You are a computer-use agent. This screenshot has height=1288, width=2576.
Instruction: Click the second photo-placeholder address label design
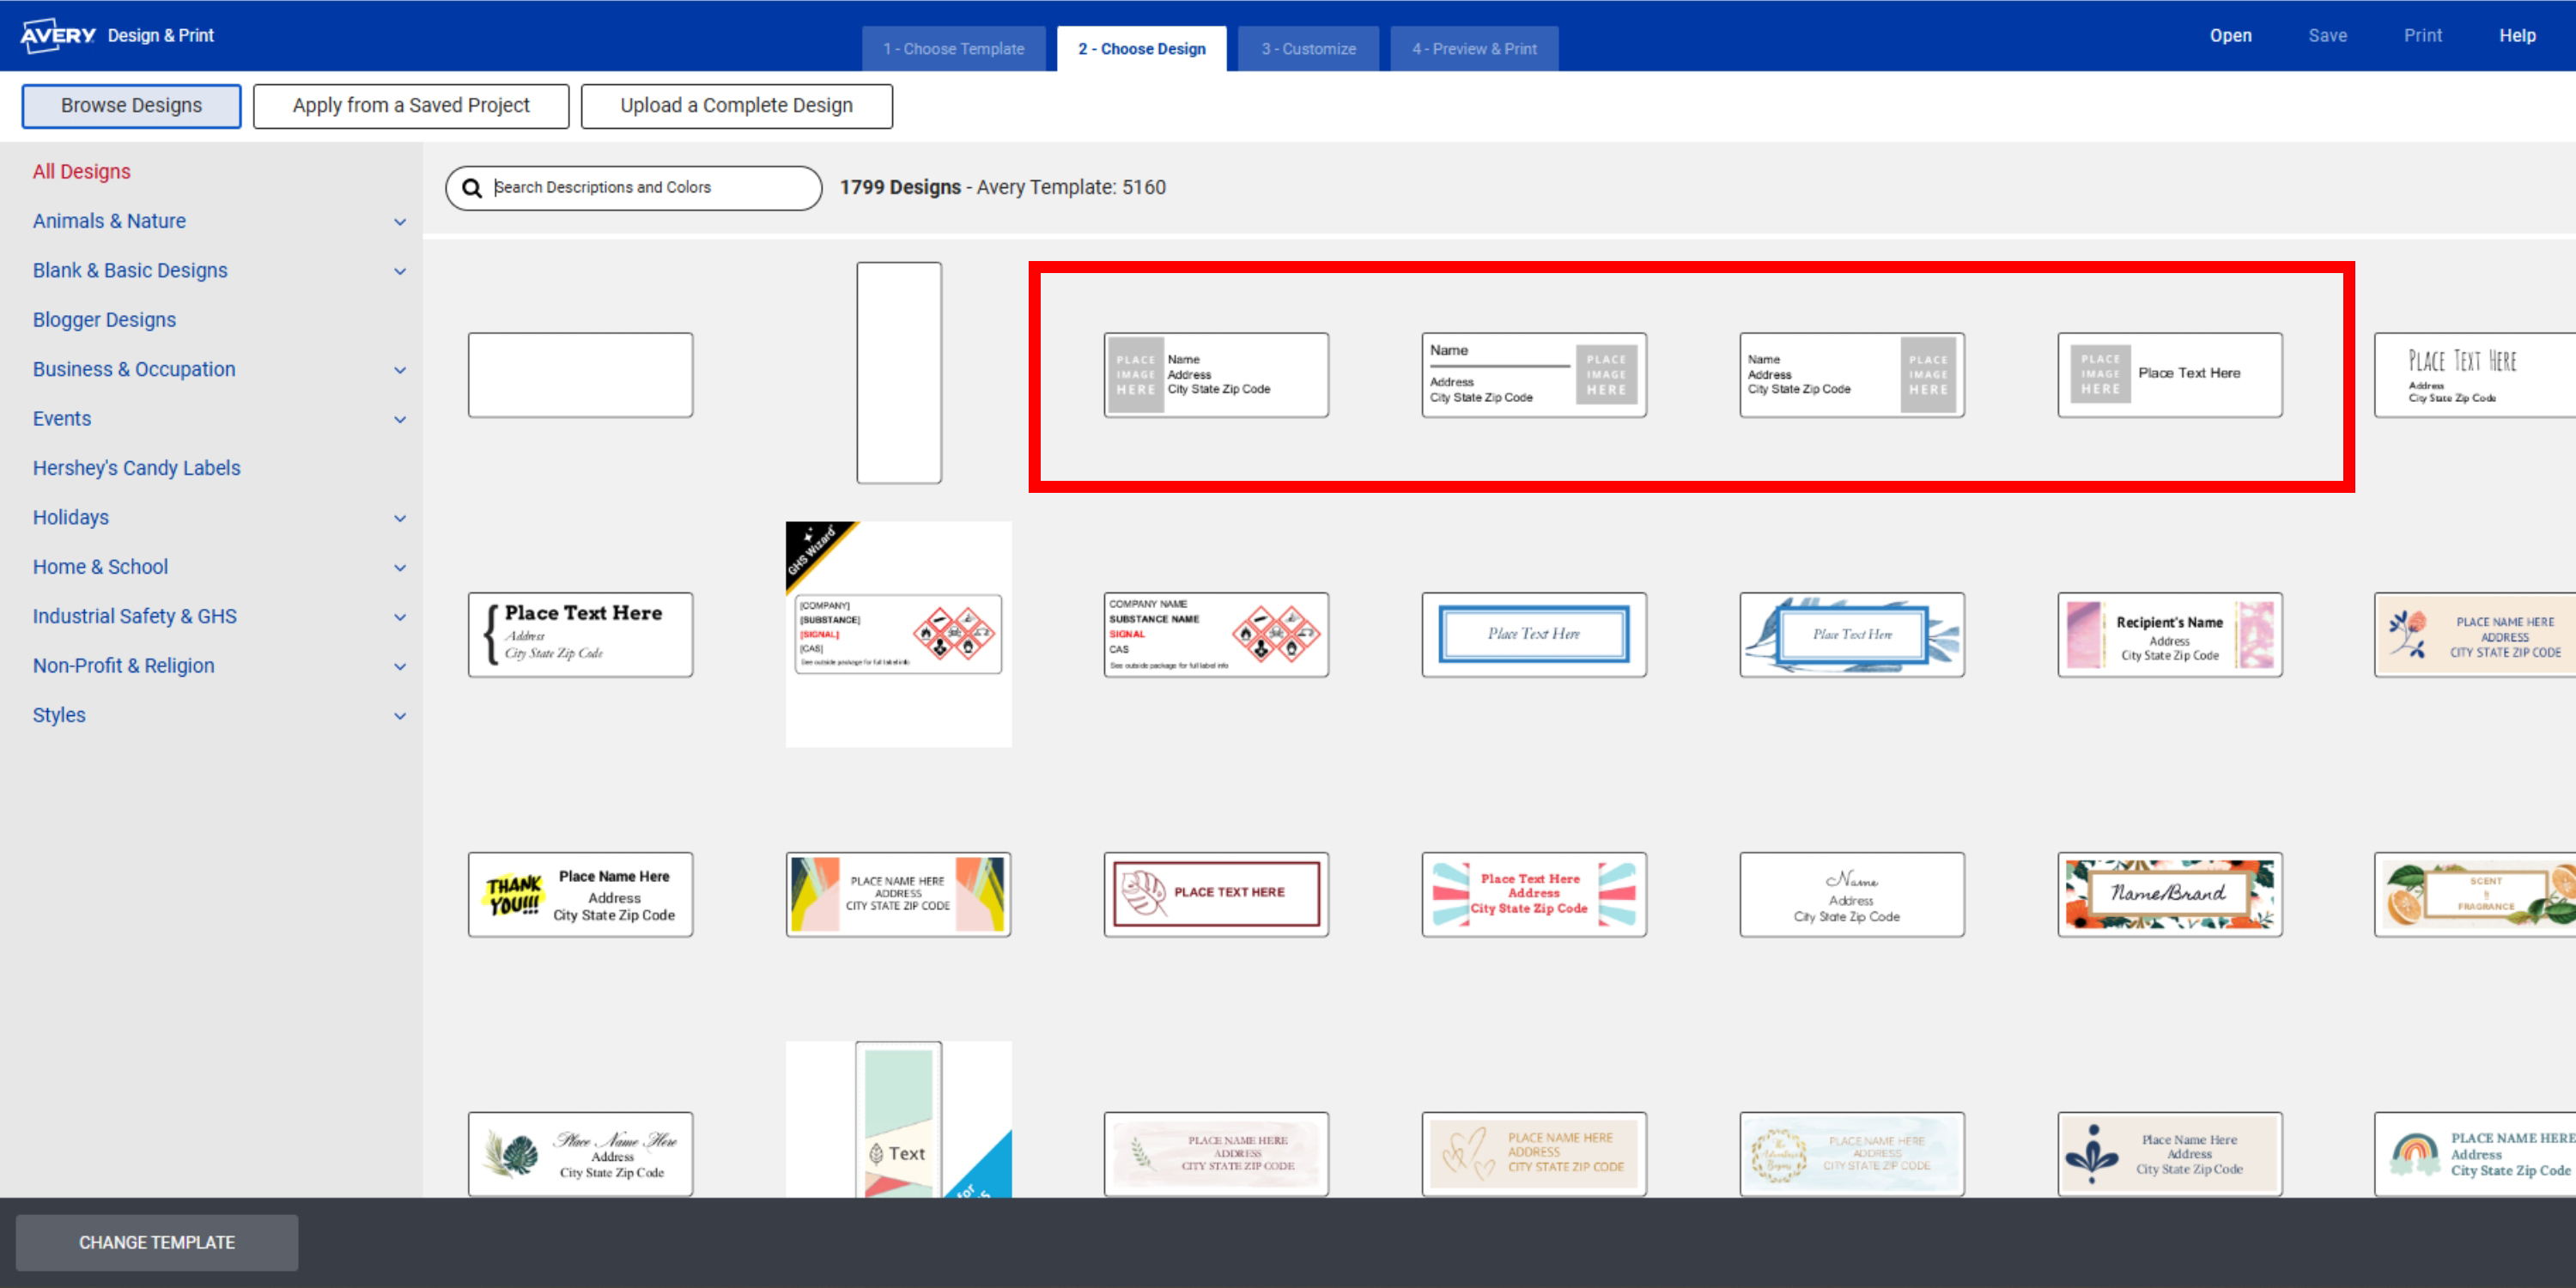[x=1533, y=374]
